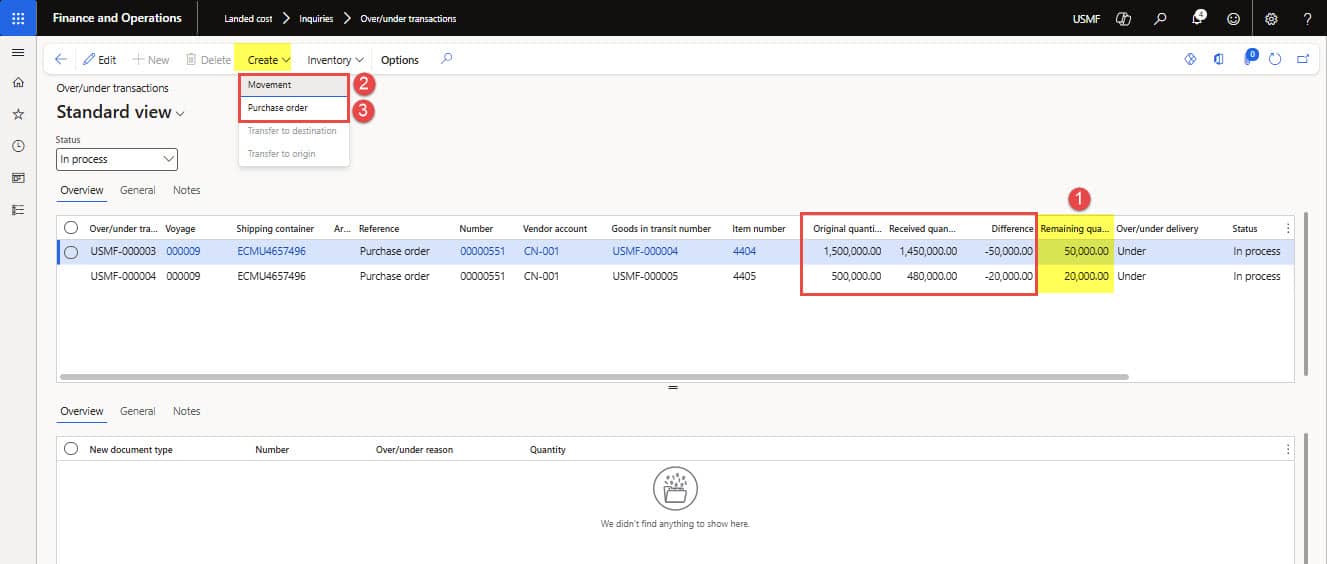Select row USMF-000003 radio button
Viewport: 1327px width, 564px height.
coord(71,252)
